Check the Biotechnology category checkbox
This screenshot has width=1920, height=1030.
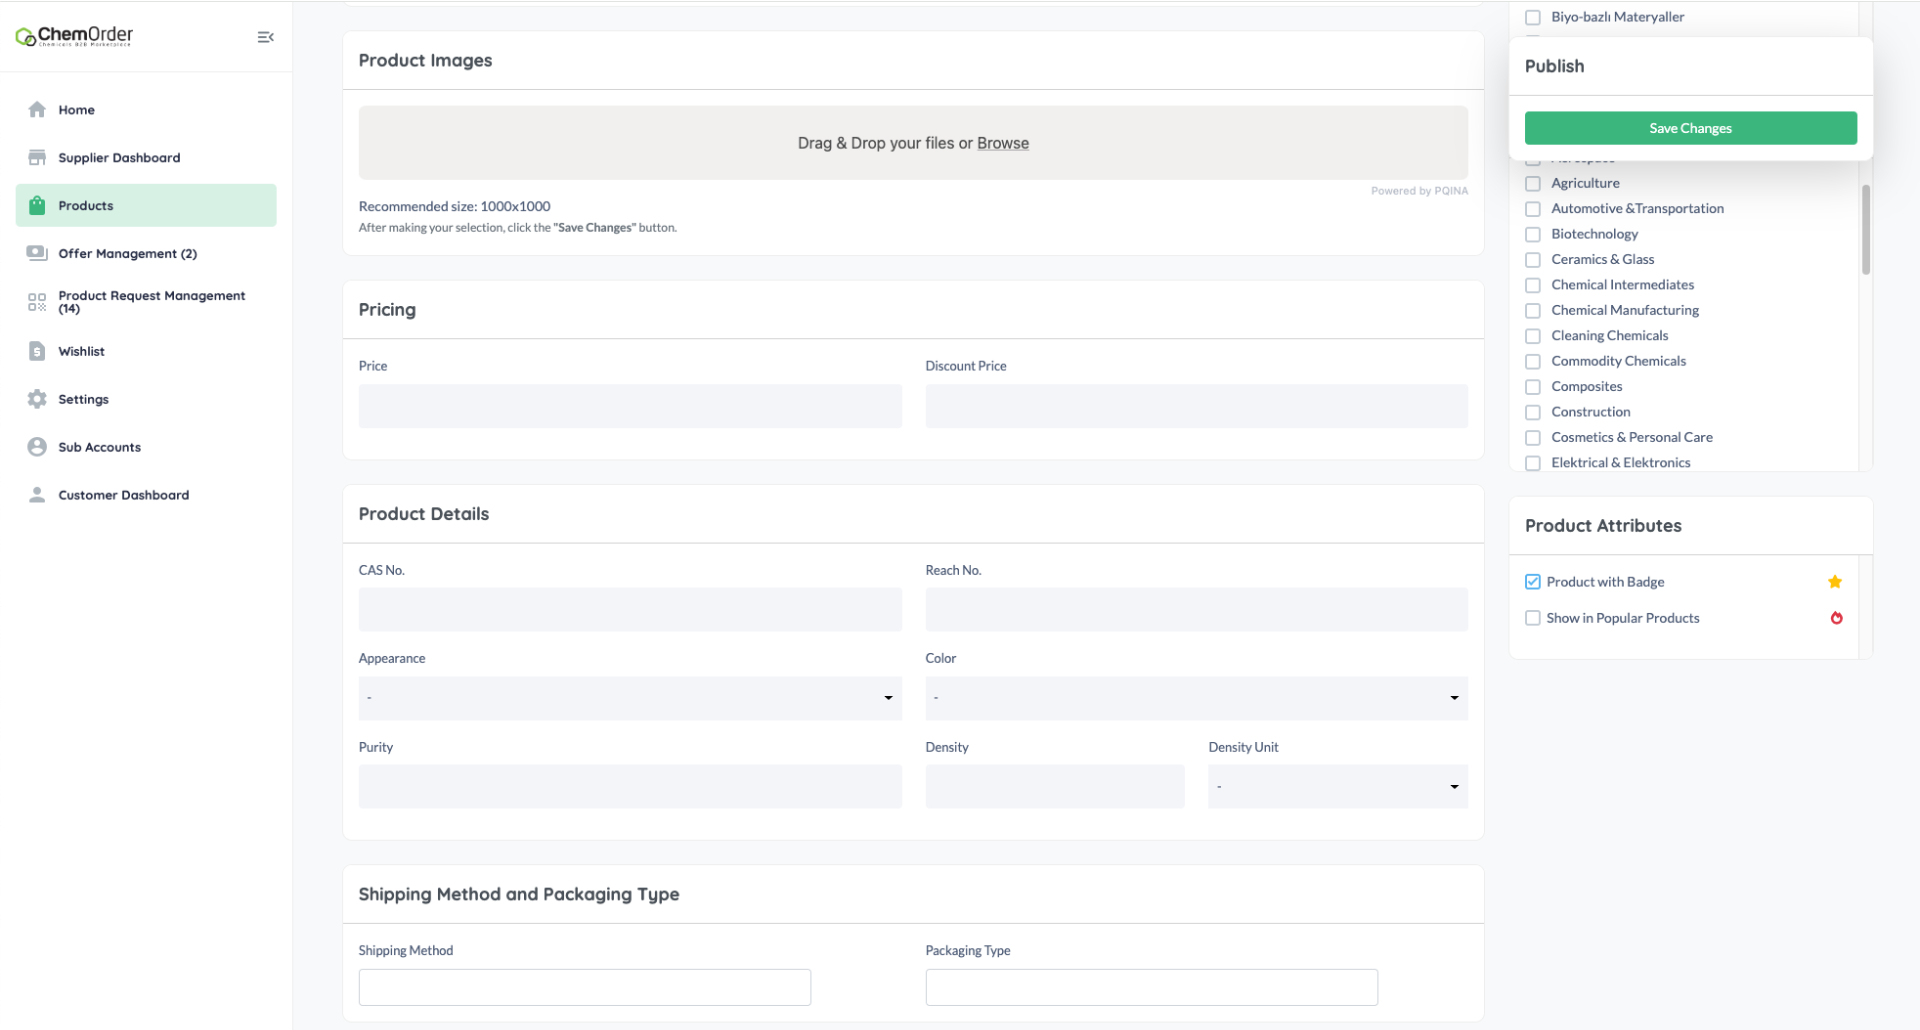1532,234
